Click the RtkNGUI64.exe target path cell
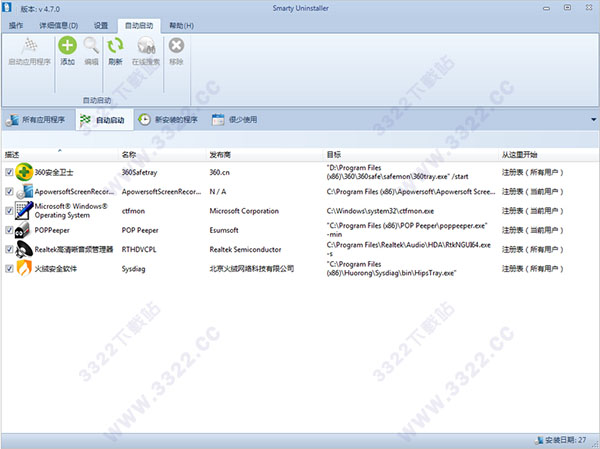Image resolution: width=600 pixels, height=449 pixels. [x=408, y=249]
